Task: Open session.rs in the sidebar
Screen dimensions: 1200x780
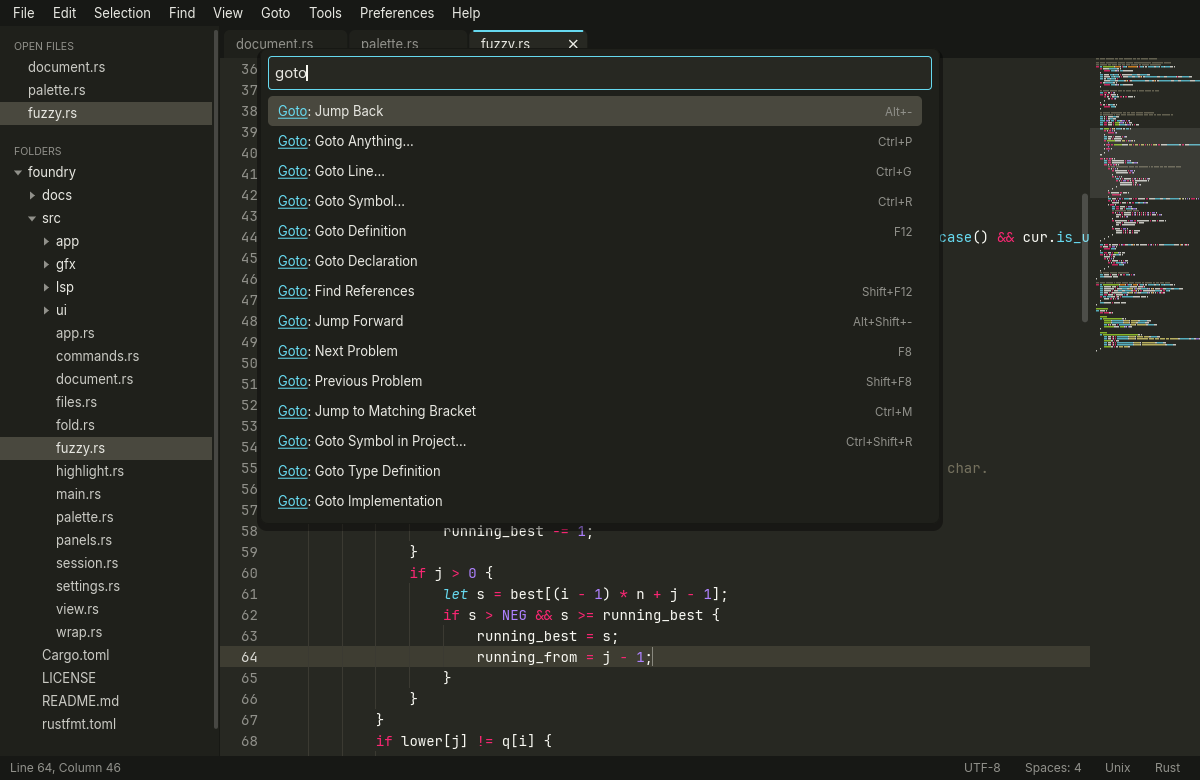Action: pos(106,563)
